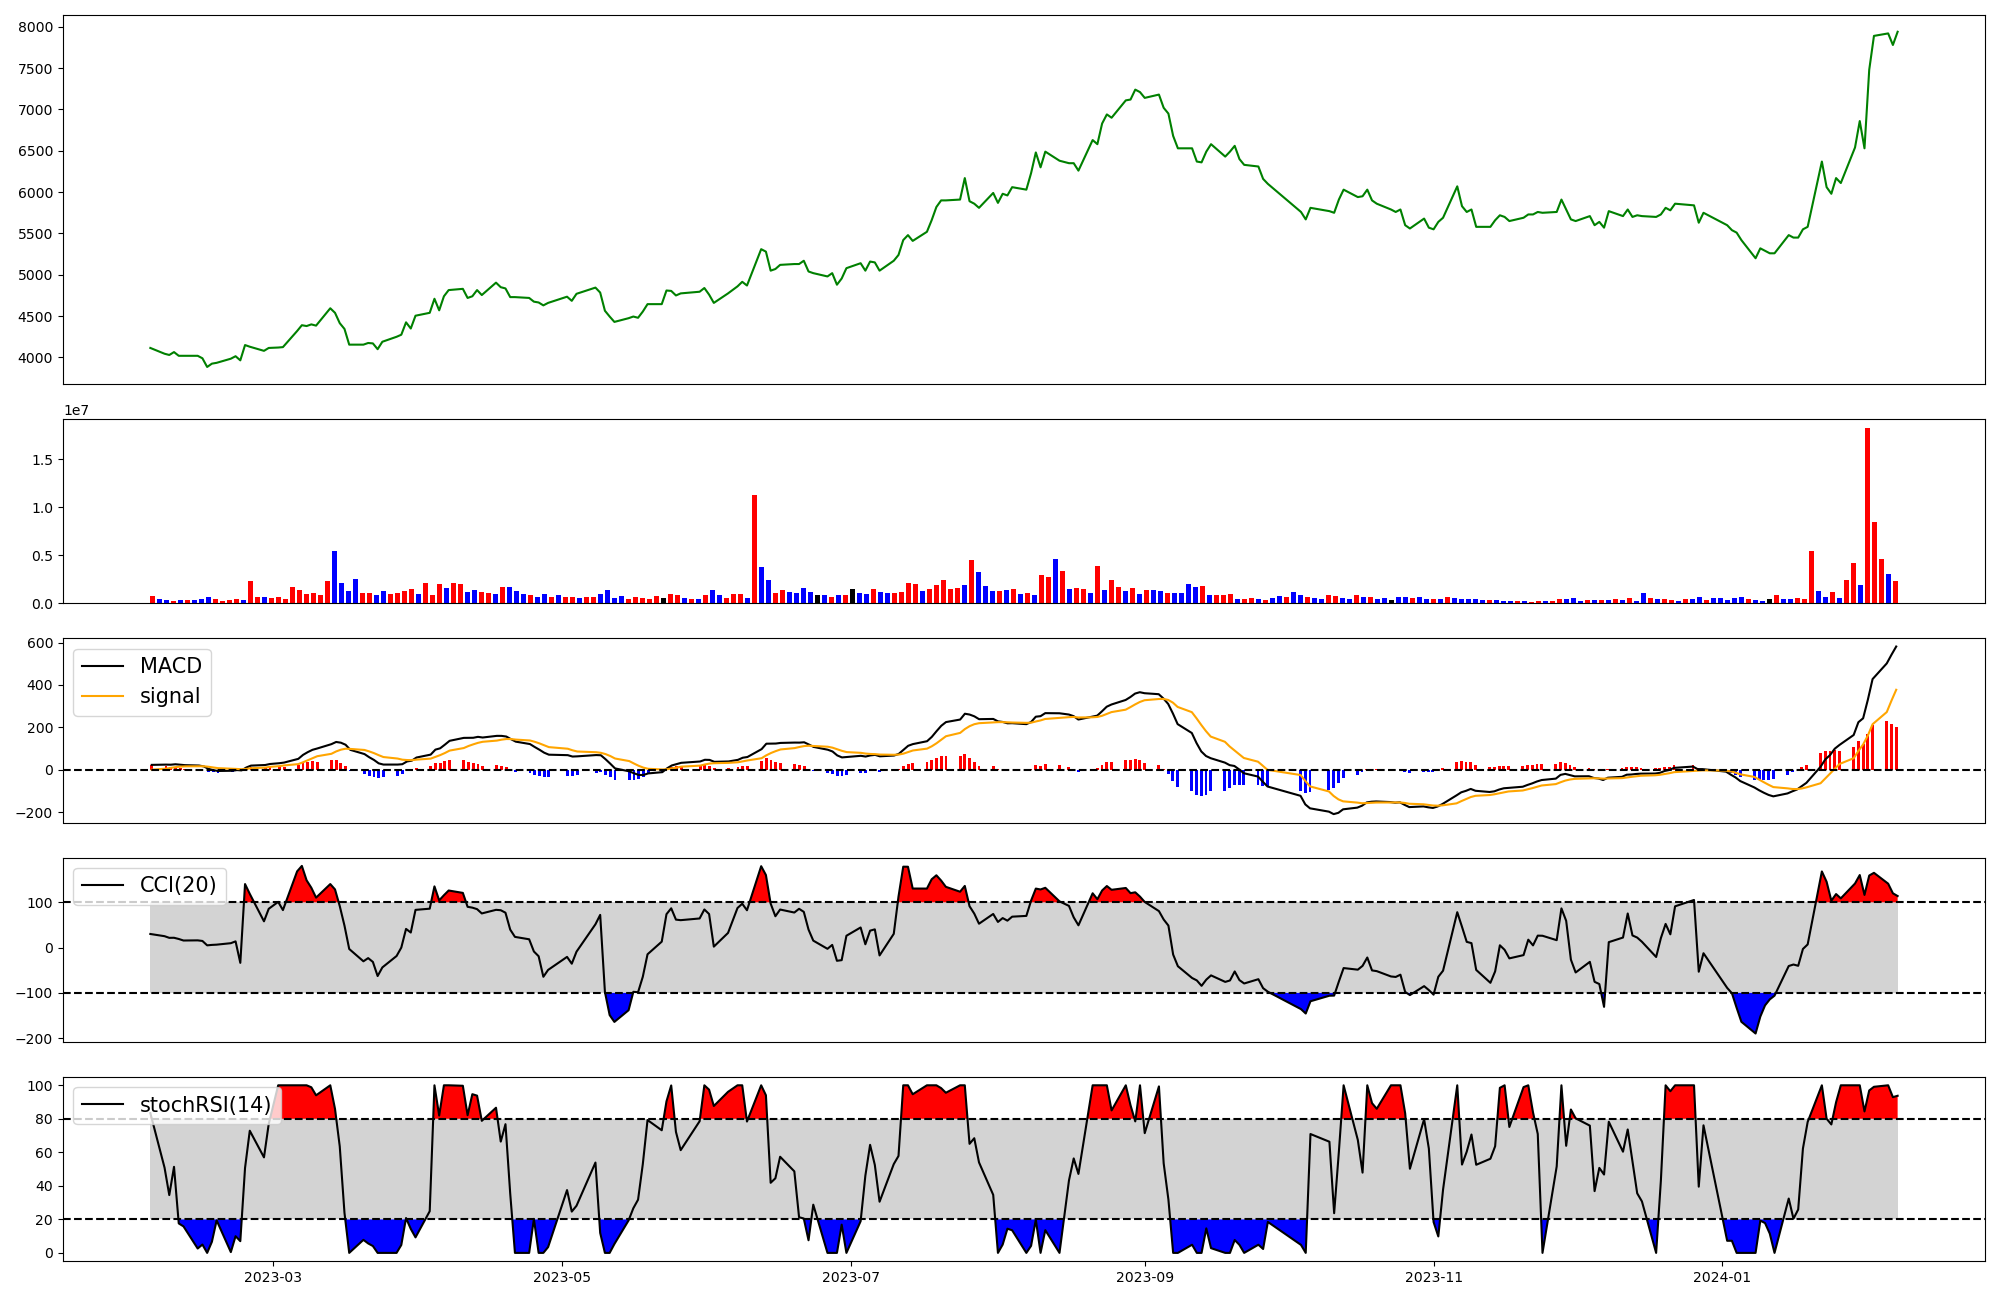Click the 2023-05 x-axis date label
2000x1300 pixels.
click(x=562, y=1277)
